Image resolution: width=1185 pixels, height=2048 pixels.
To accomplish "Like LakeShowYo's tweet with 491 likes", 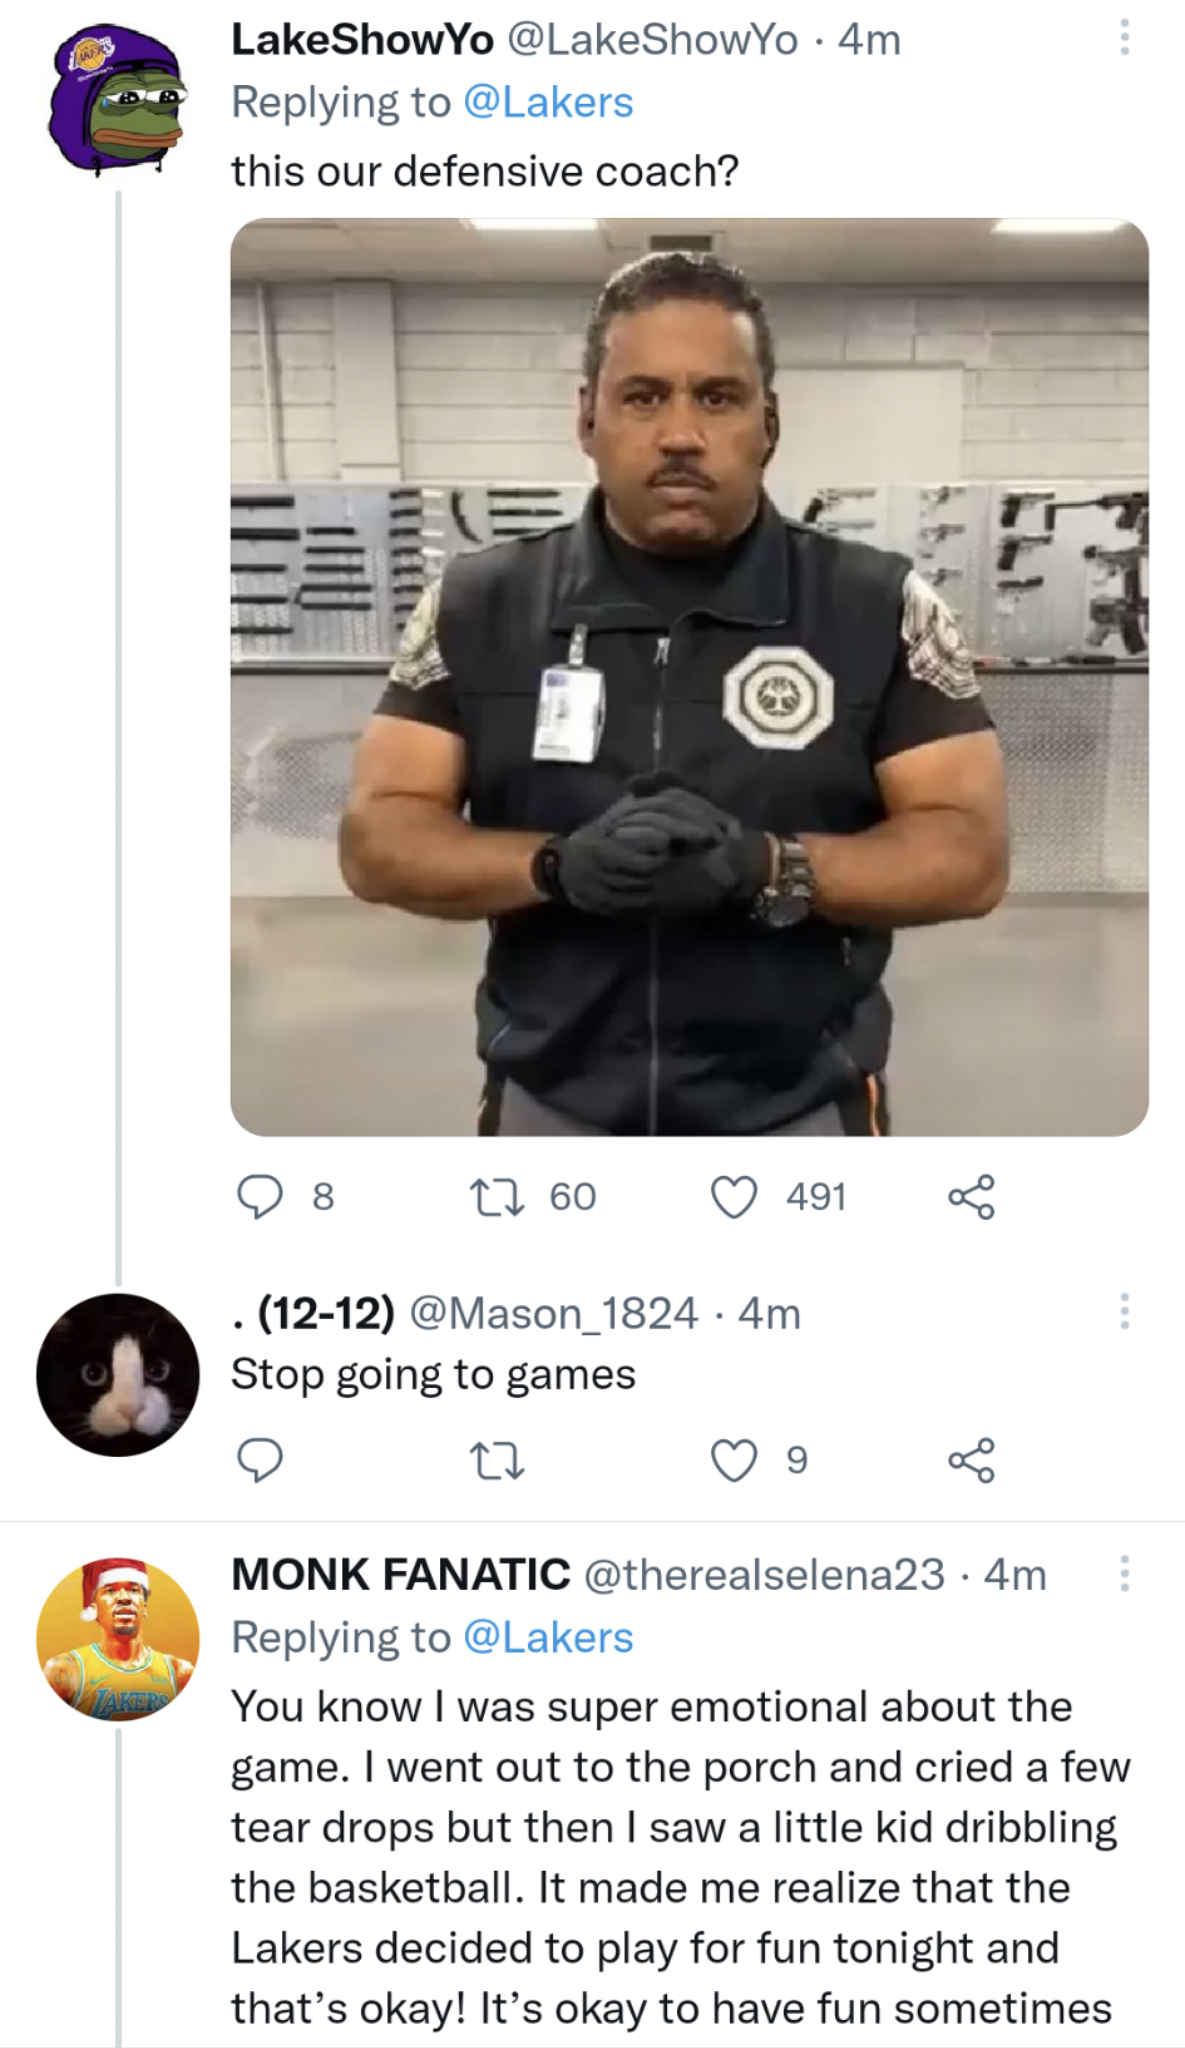I will click(x=734, y=1196).
